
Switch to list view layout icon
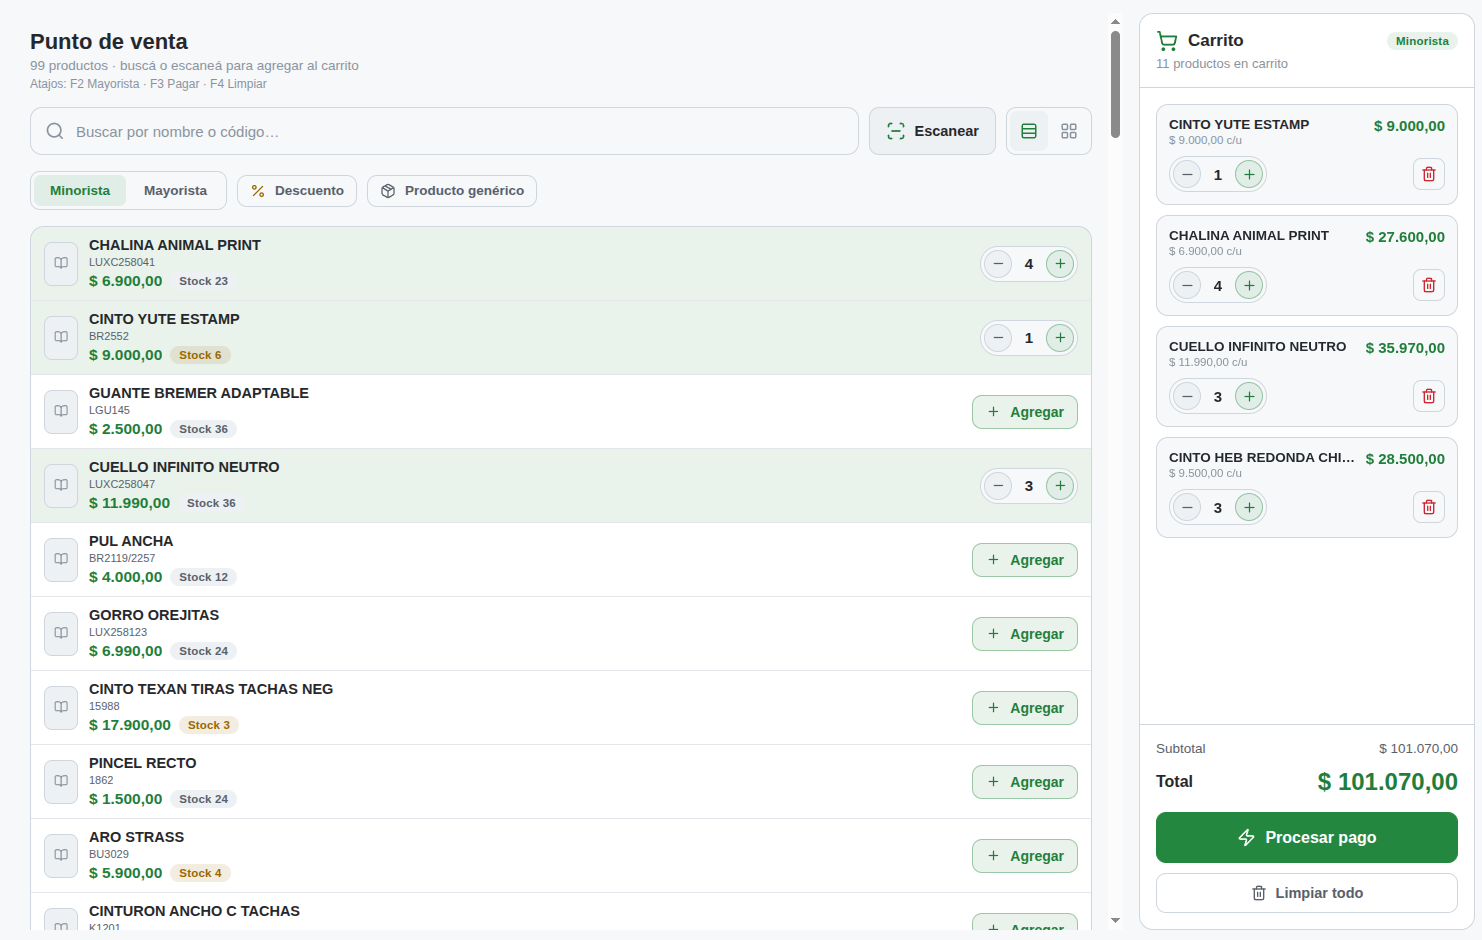pyautogui.click(x=1028, y=131)
